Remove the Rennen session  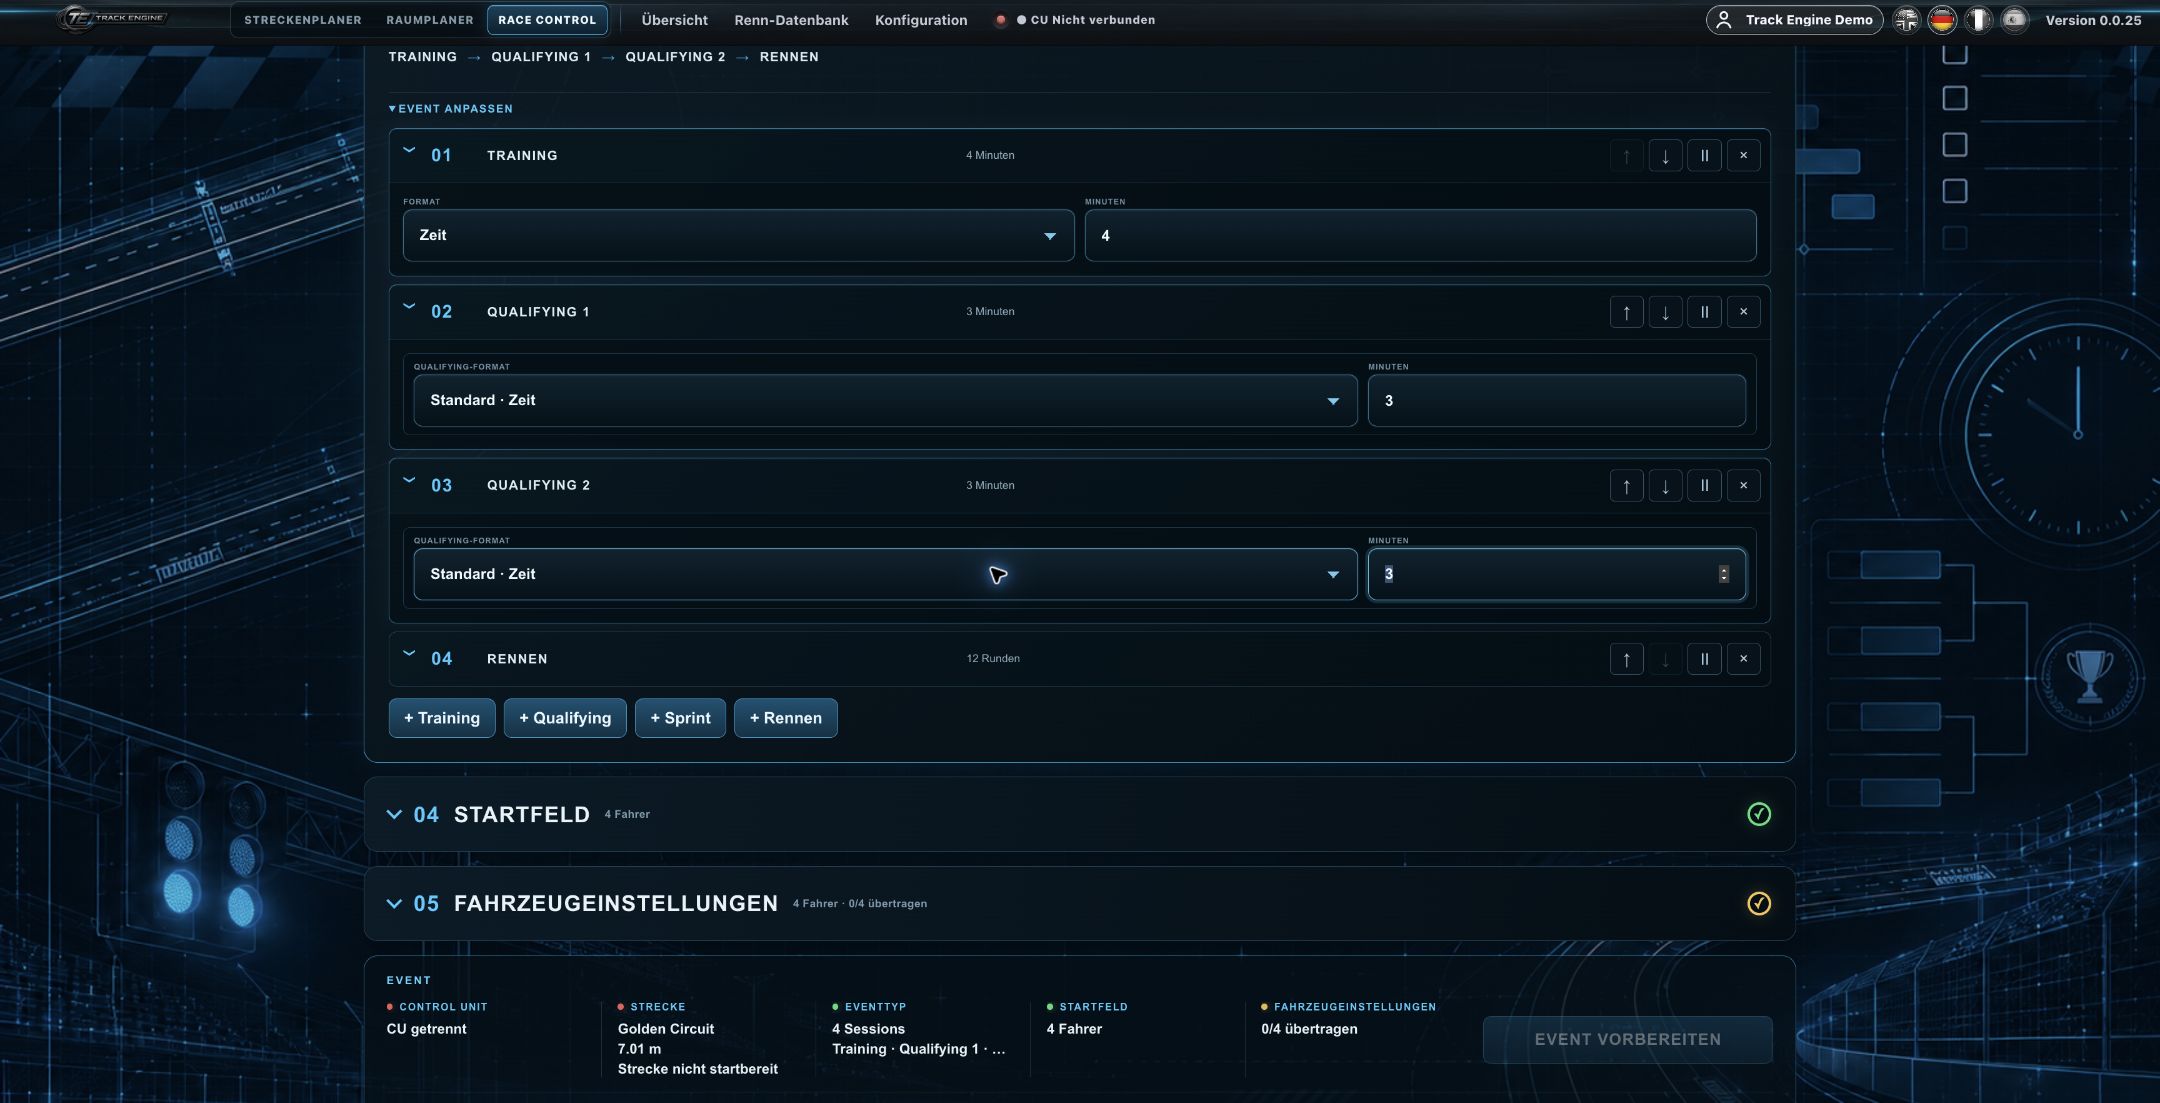1743,659
